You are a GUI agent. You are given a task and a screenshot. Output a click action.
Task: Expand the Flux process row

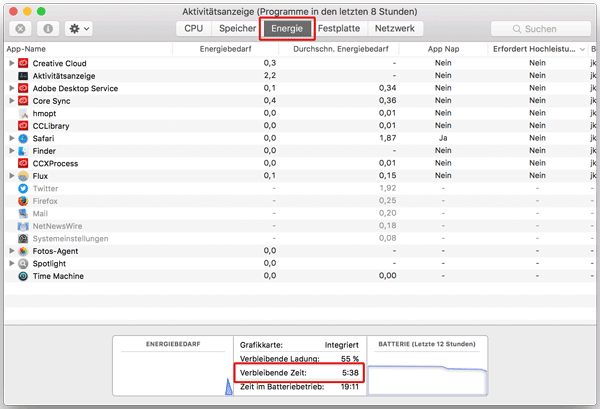pos(11,176)
